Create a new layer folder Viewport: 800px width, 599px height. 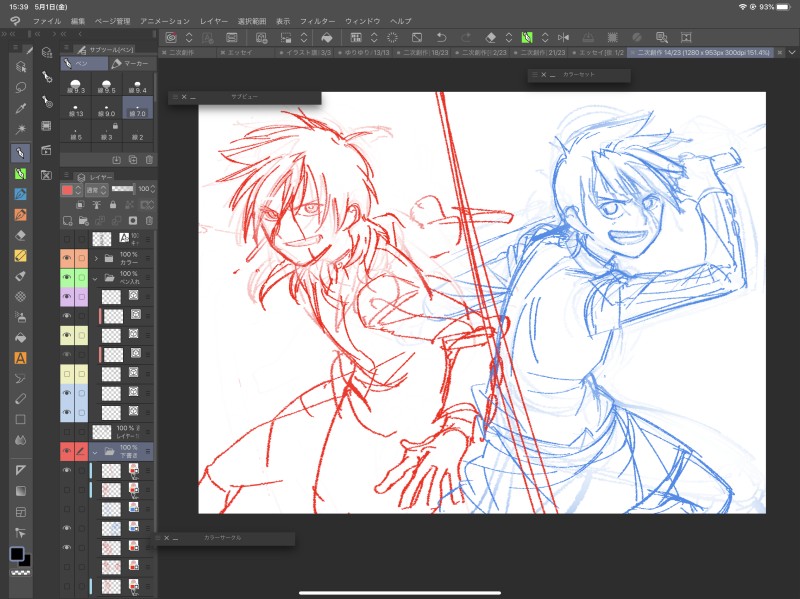click(84, 221)
